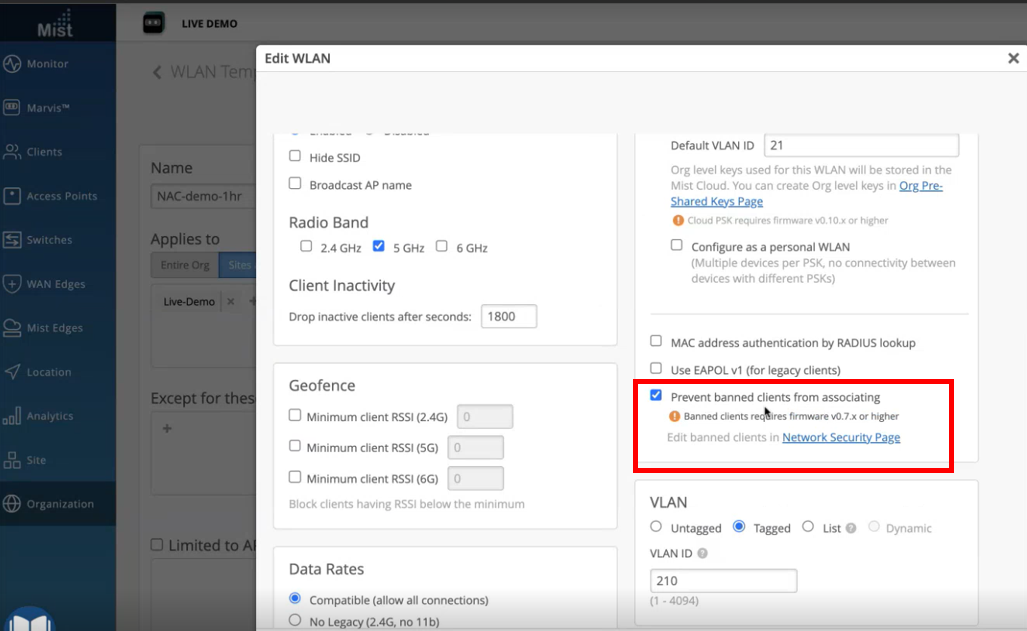
Task: Click the WAN Edges icon
Action: click(x=13, y=284)
